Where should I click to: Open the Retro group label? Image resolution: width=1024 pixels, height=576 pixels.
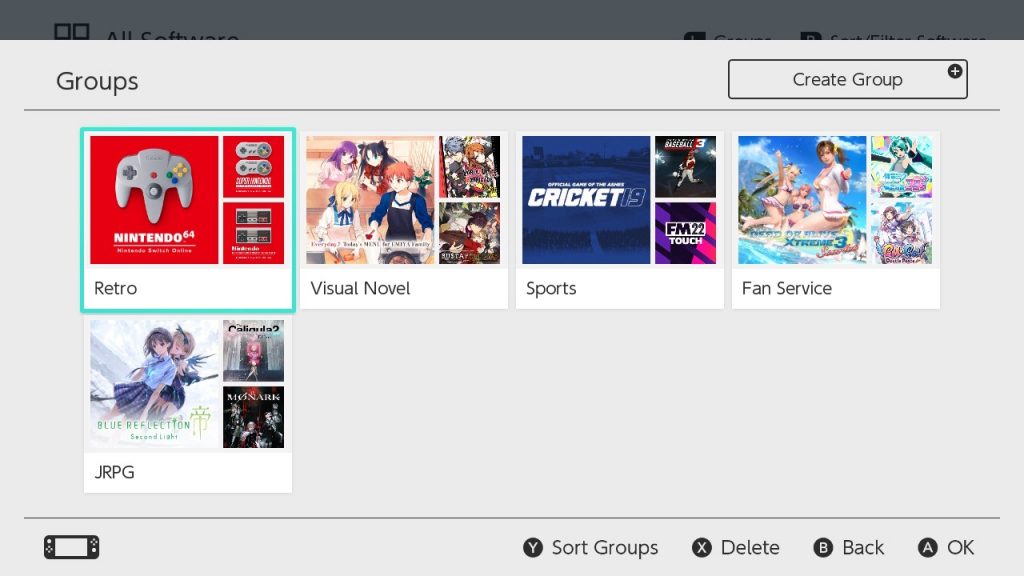(116, 288)
